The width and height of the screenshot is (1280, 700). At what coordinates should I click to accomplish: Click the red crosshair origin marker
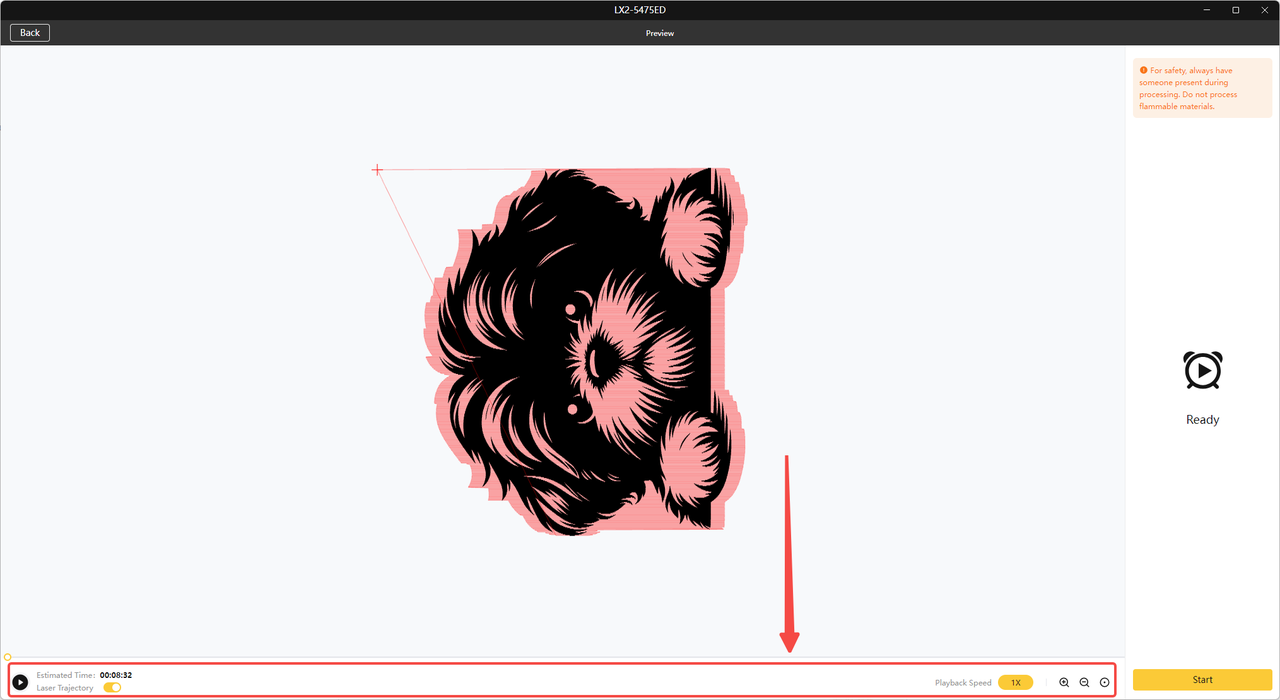point(377,170)
